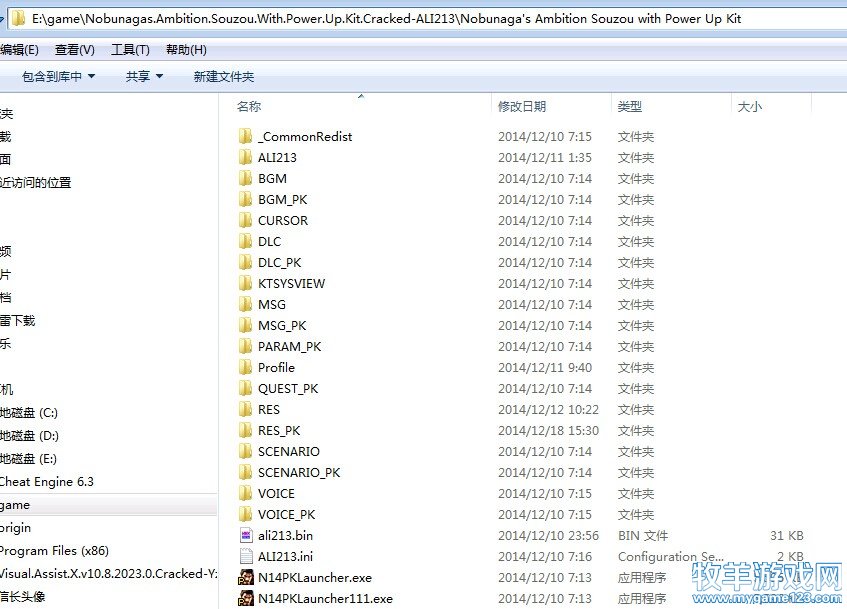The width and height of the screenshot is (847, 609).
Task: Click the ALI213.ini file name
Action: coord(285,557)
